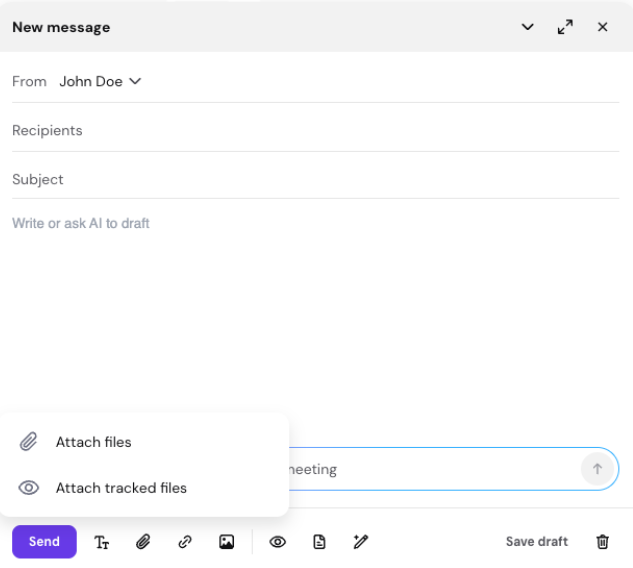Viewport: 633px width, 568px height.
Task: Open the From sender dropdown
Action: click(100, 82)
